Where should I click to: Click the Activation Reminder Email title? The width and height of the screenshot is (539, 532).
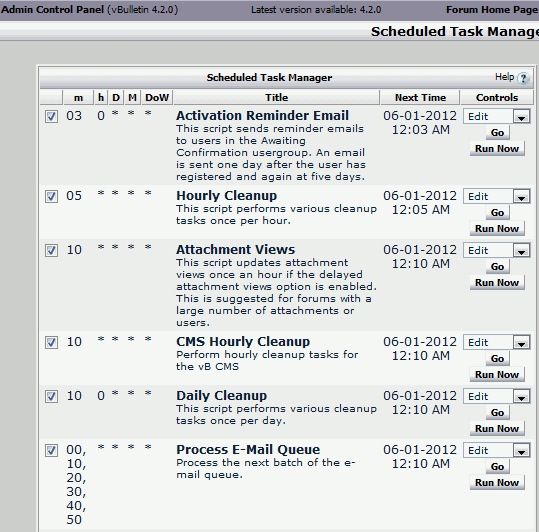point(262,115)
